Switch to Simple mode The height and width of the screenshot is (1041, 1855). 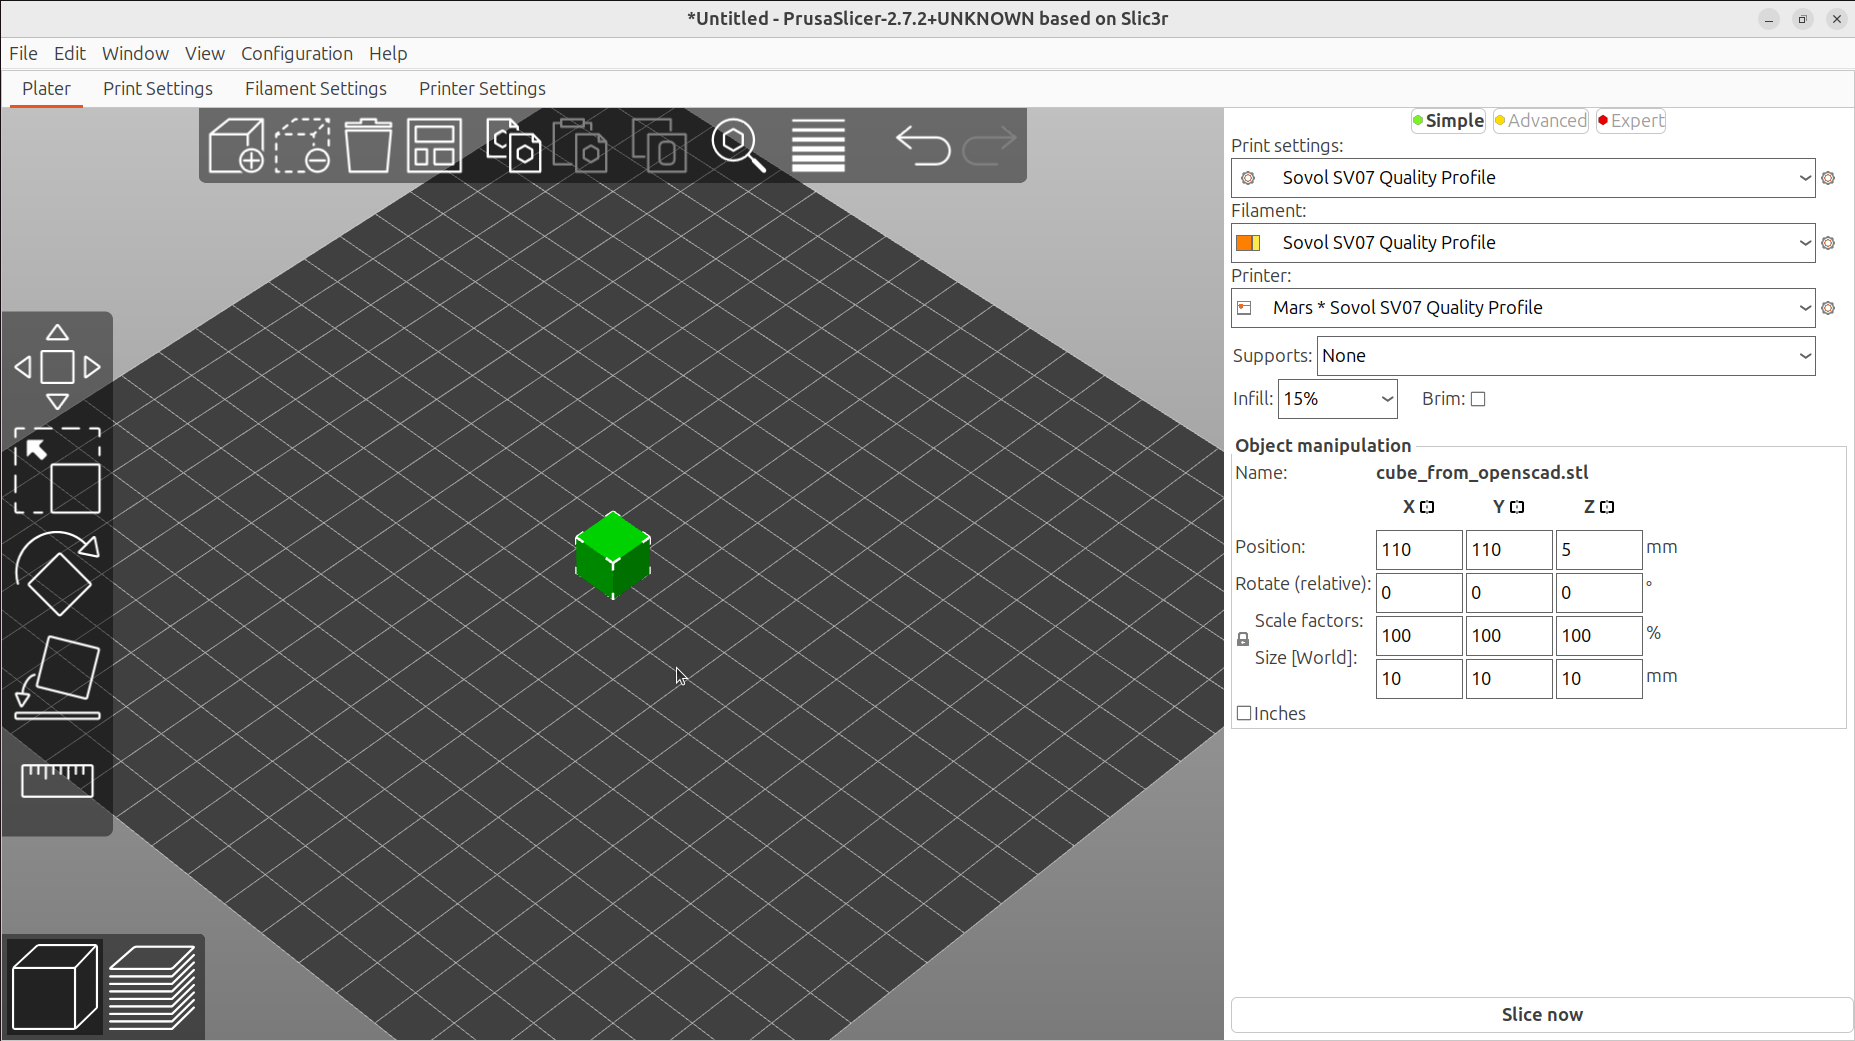point(1448,121)
